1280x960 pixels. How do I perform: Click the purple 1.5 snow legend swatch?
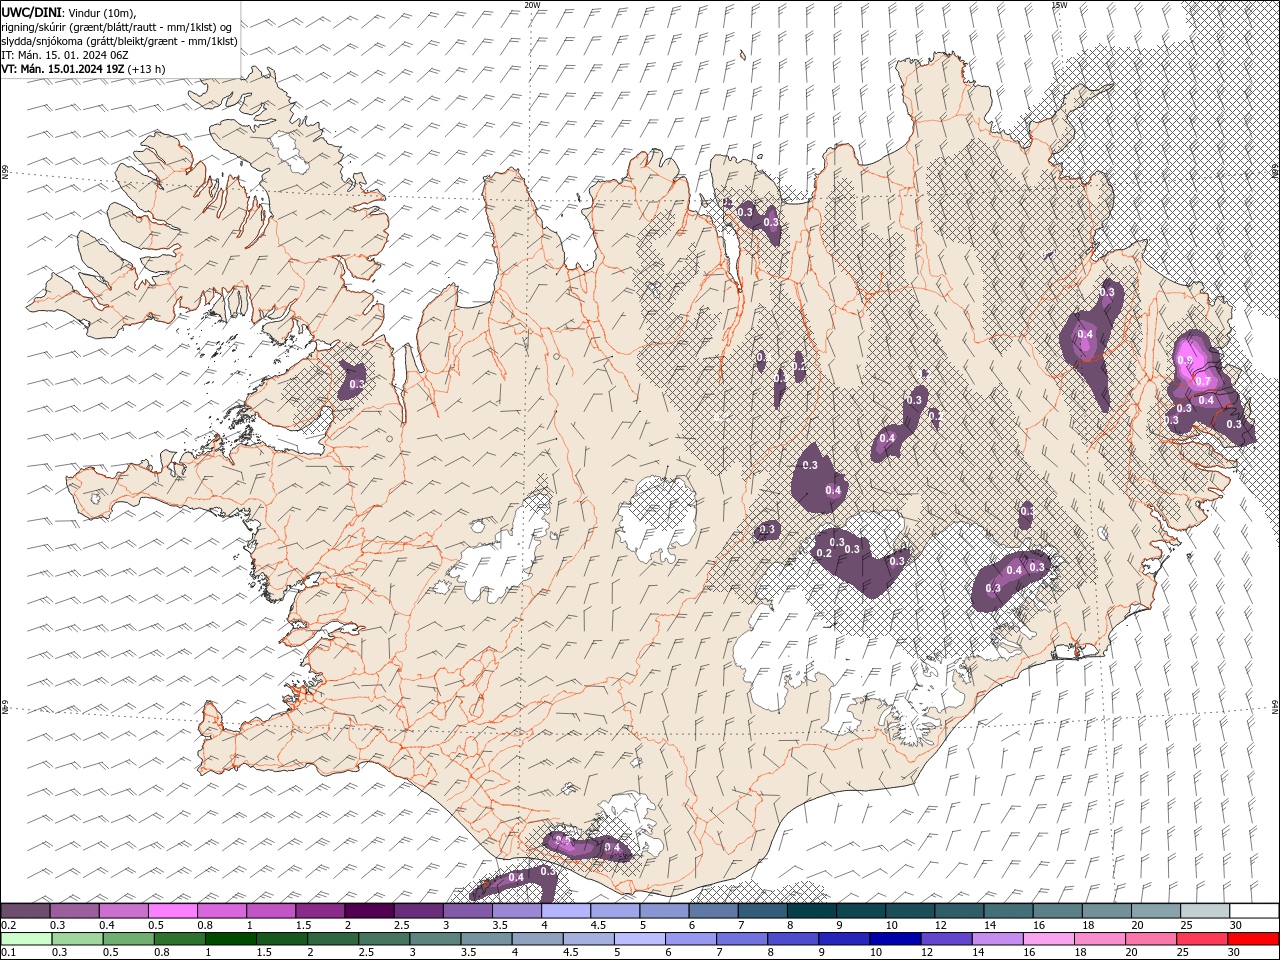tap(320, 911)
